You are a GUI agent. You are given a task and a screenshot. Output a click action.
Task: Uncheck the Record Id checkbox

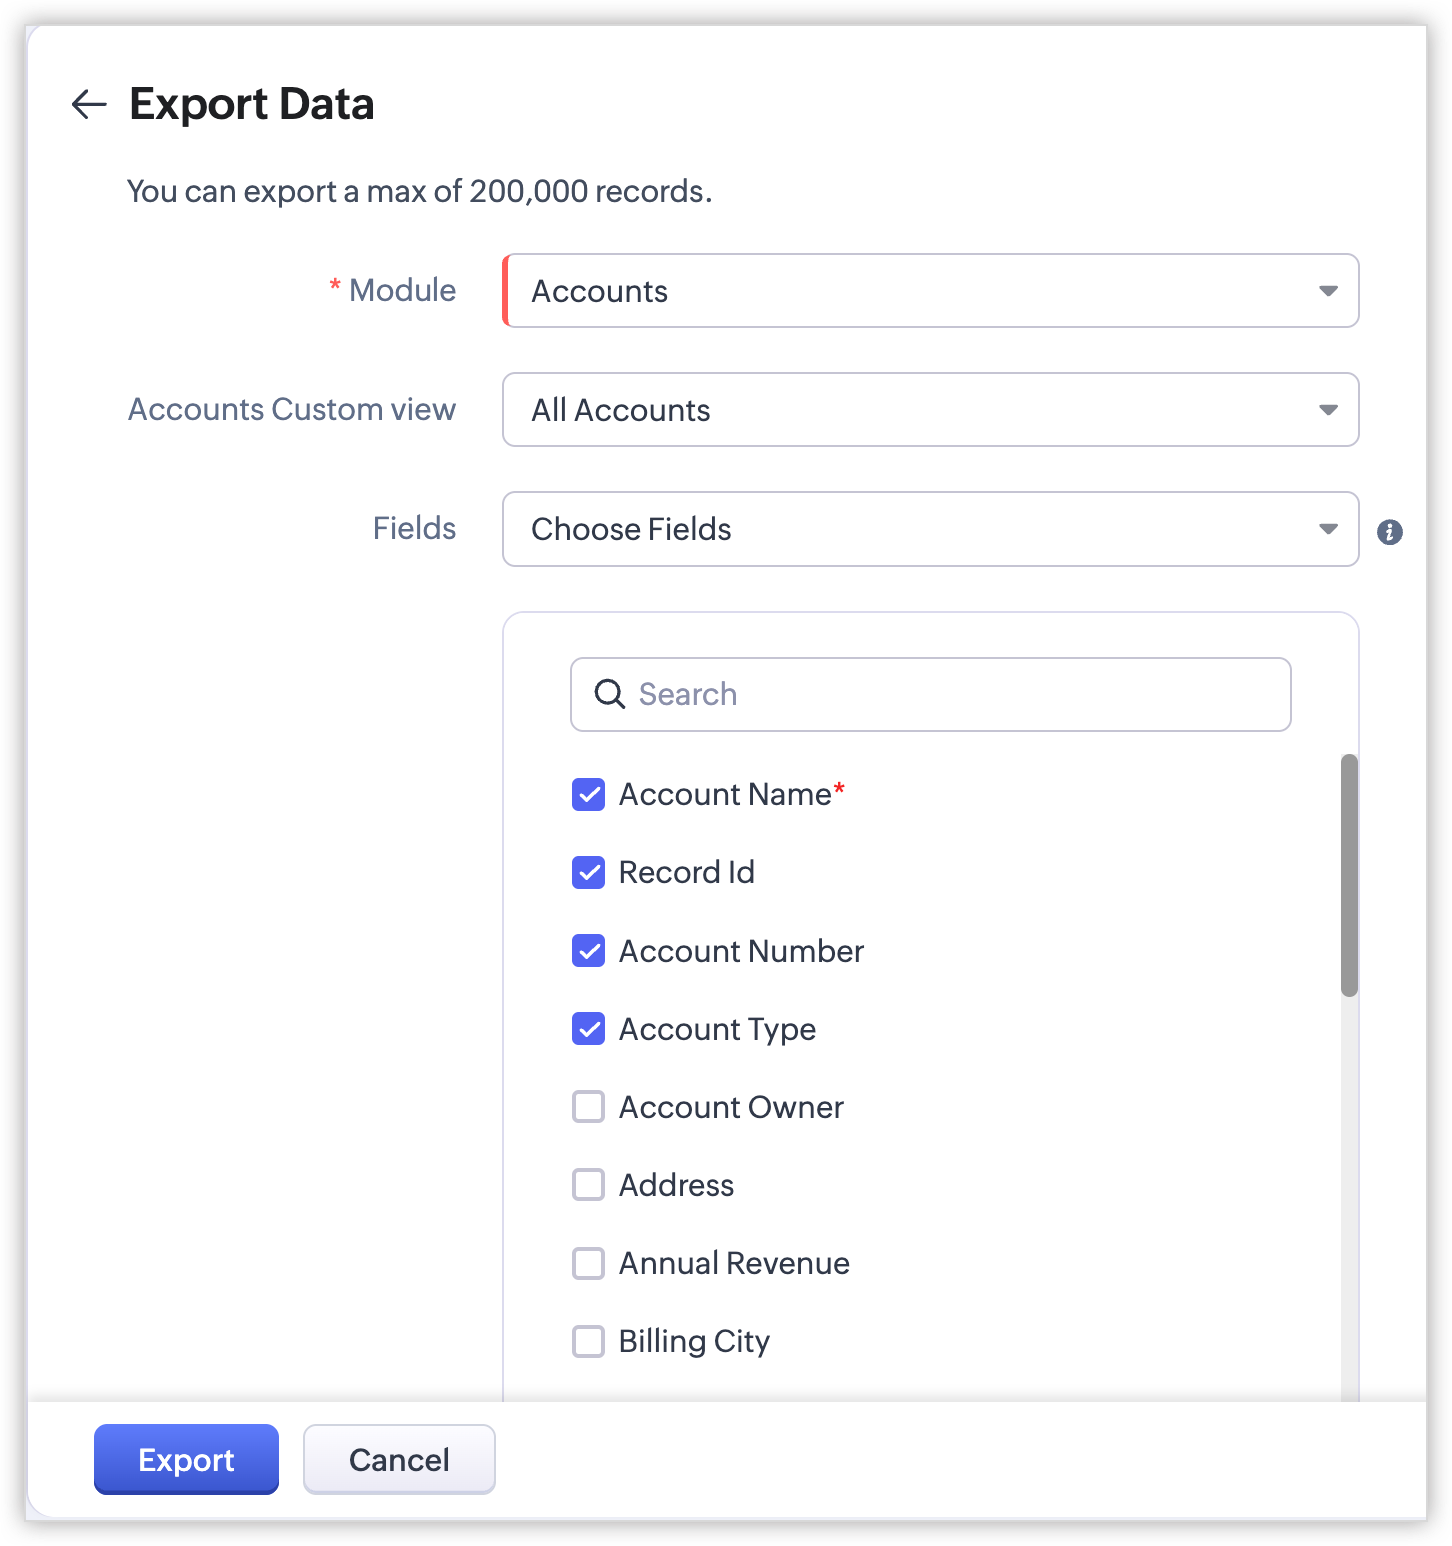pyautogui.click(x=588, y=873)
